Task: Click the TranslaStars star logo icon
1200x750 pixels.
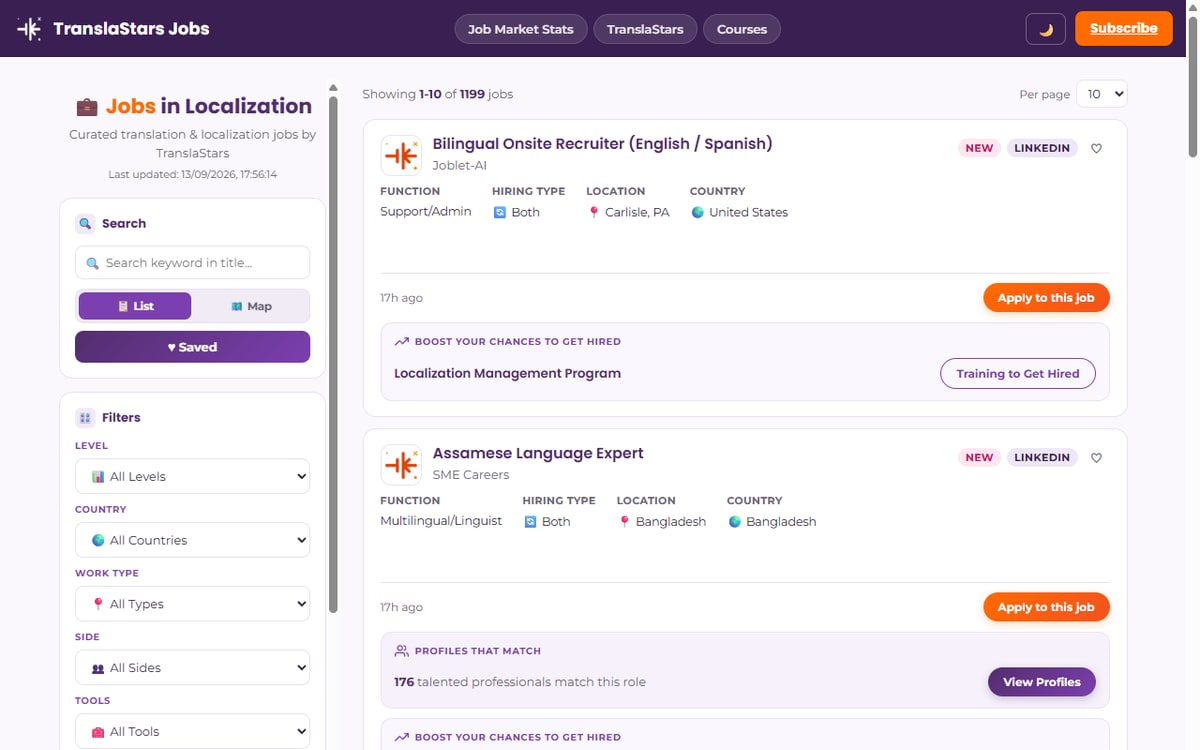Action: tap(30, 29)
